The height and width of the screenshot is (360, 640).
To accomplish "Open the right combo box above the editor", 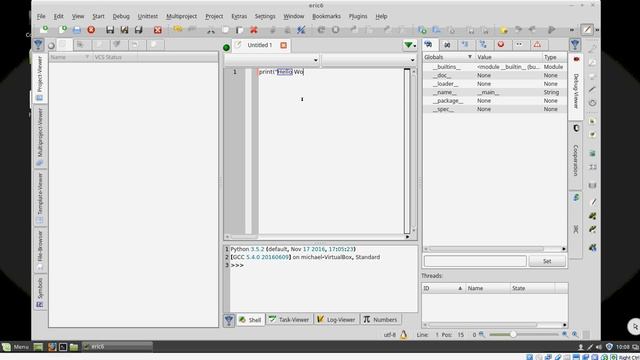I will (x=369, y=60).
